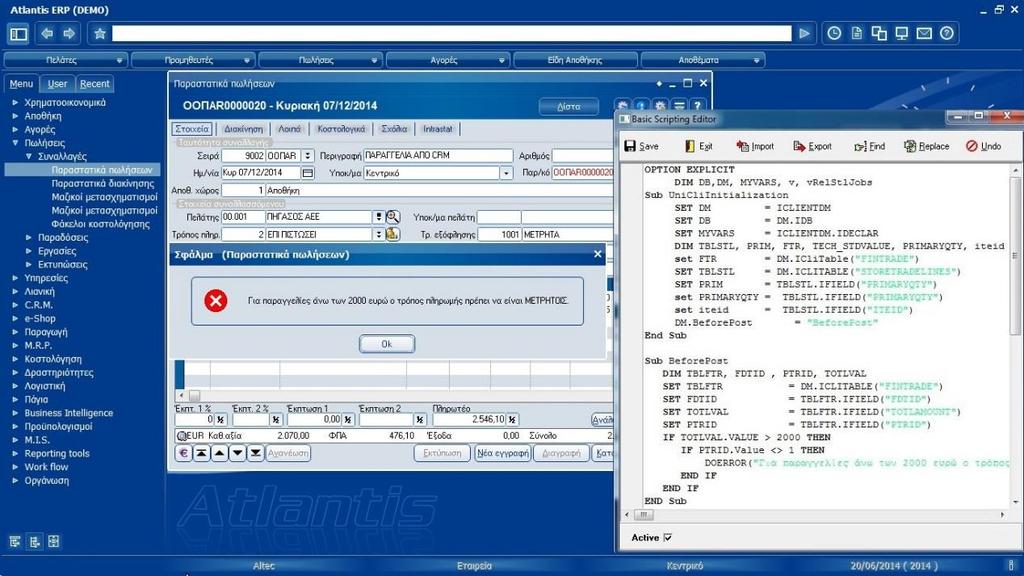Jump to last record arrow icon

click(255, 453)
